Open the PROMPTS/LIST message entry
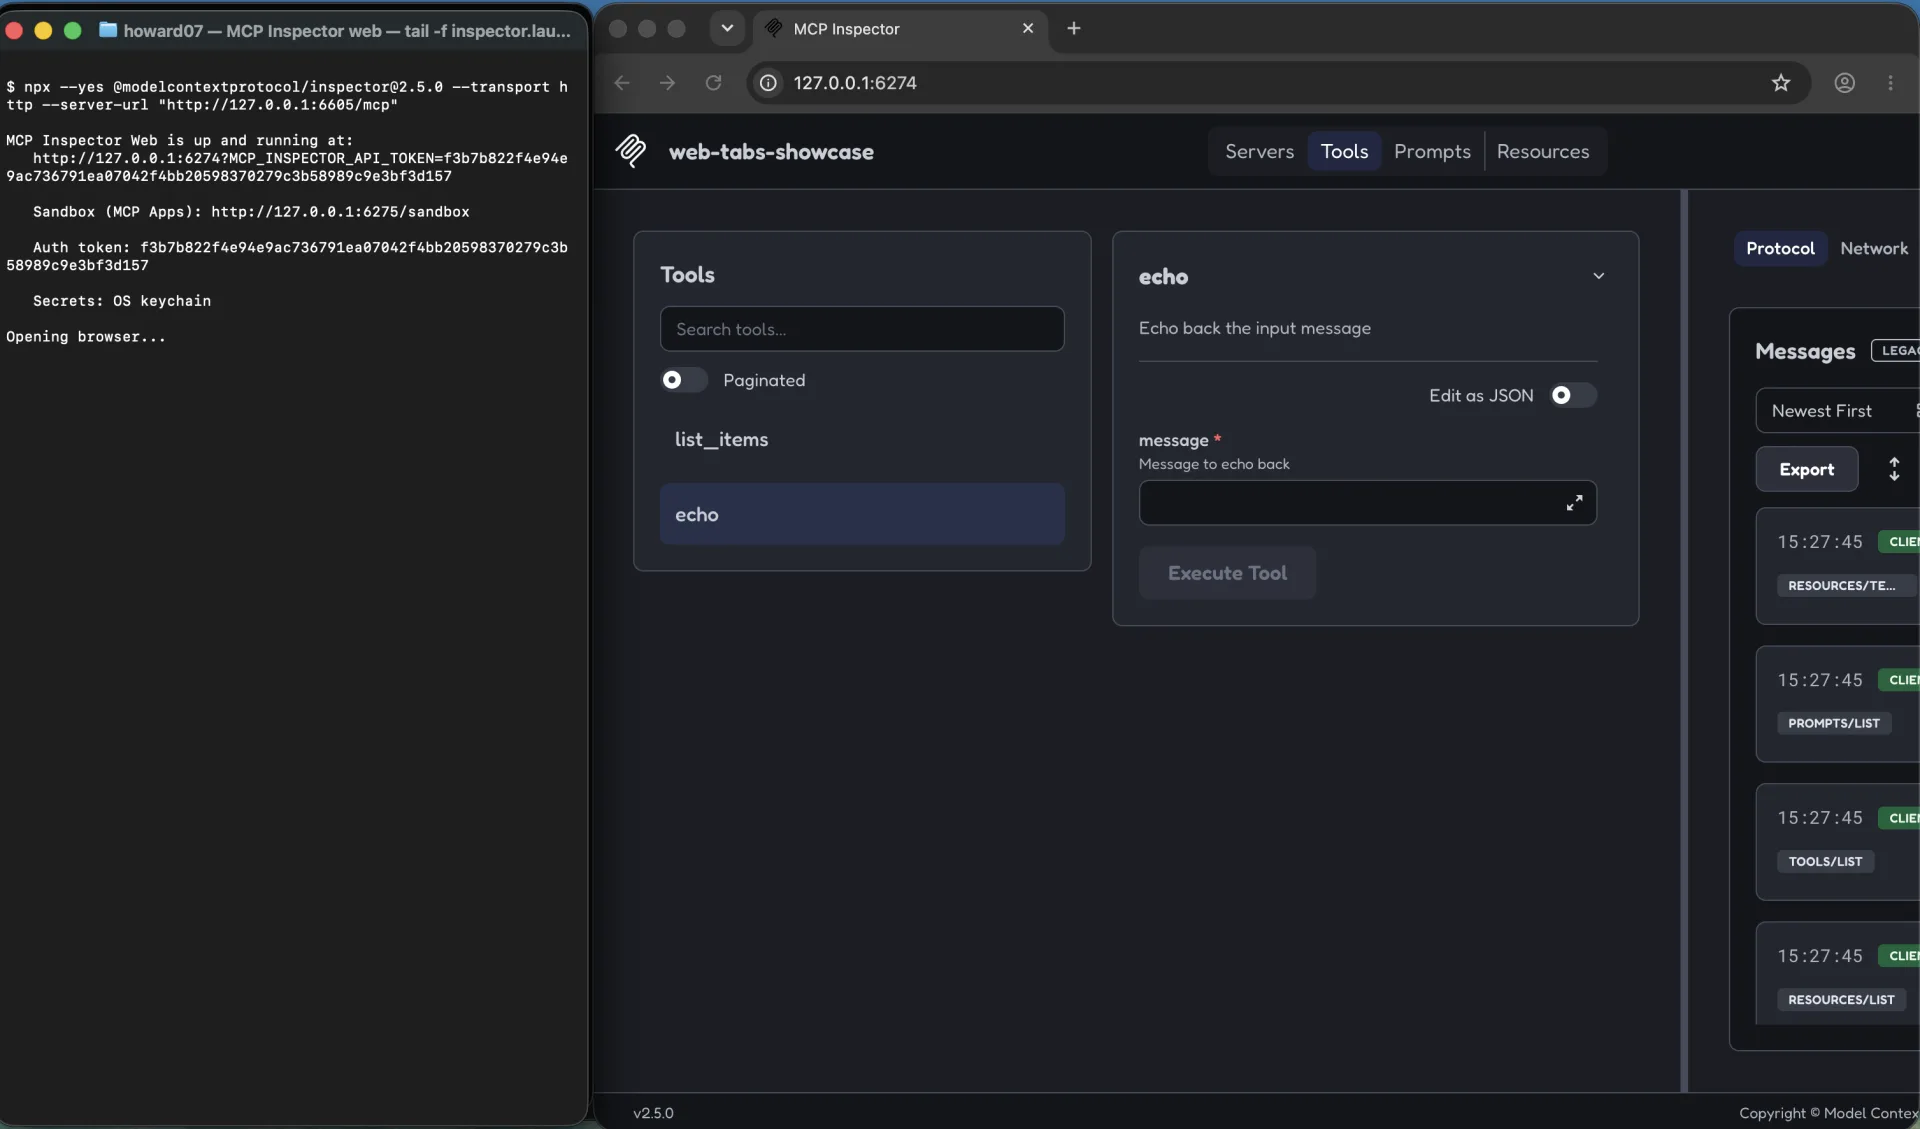 point(1837,704)
